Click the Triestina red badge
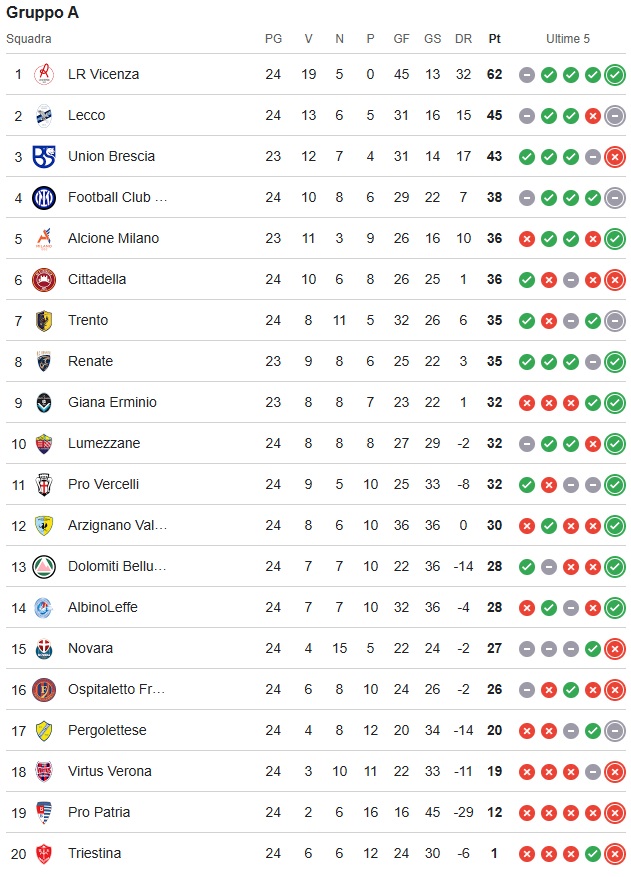 (x=44, y=853)
